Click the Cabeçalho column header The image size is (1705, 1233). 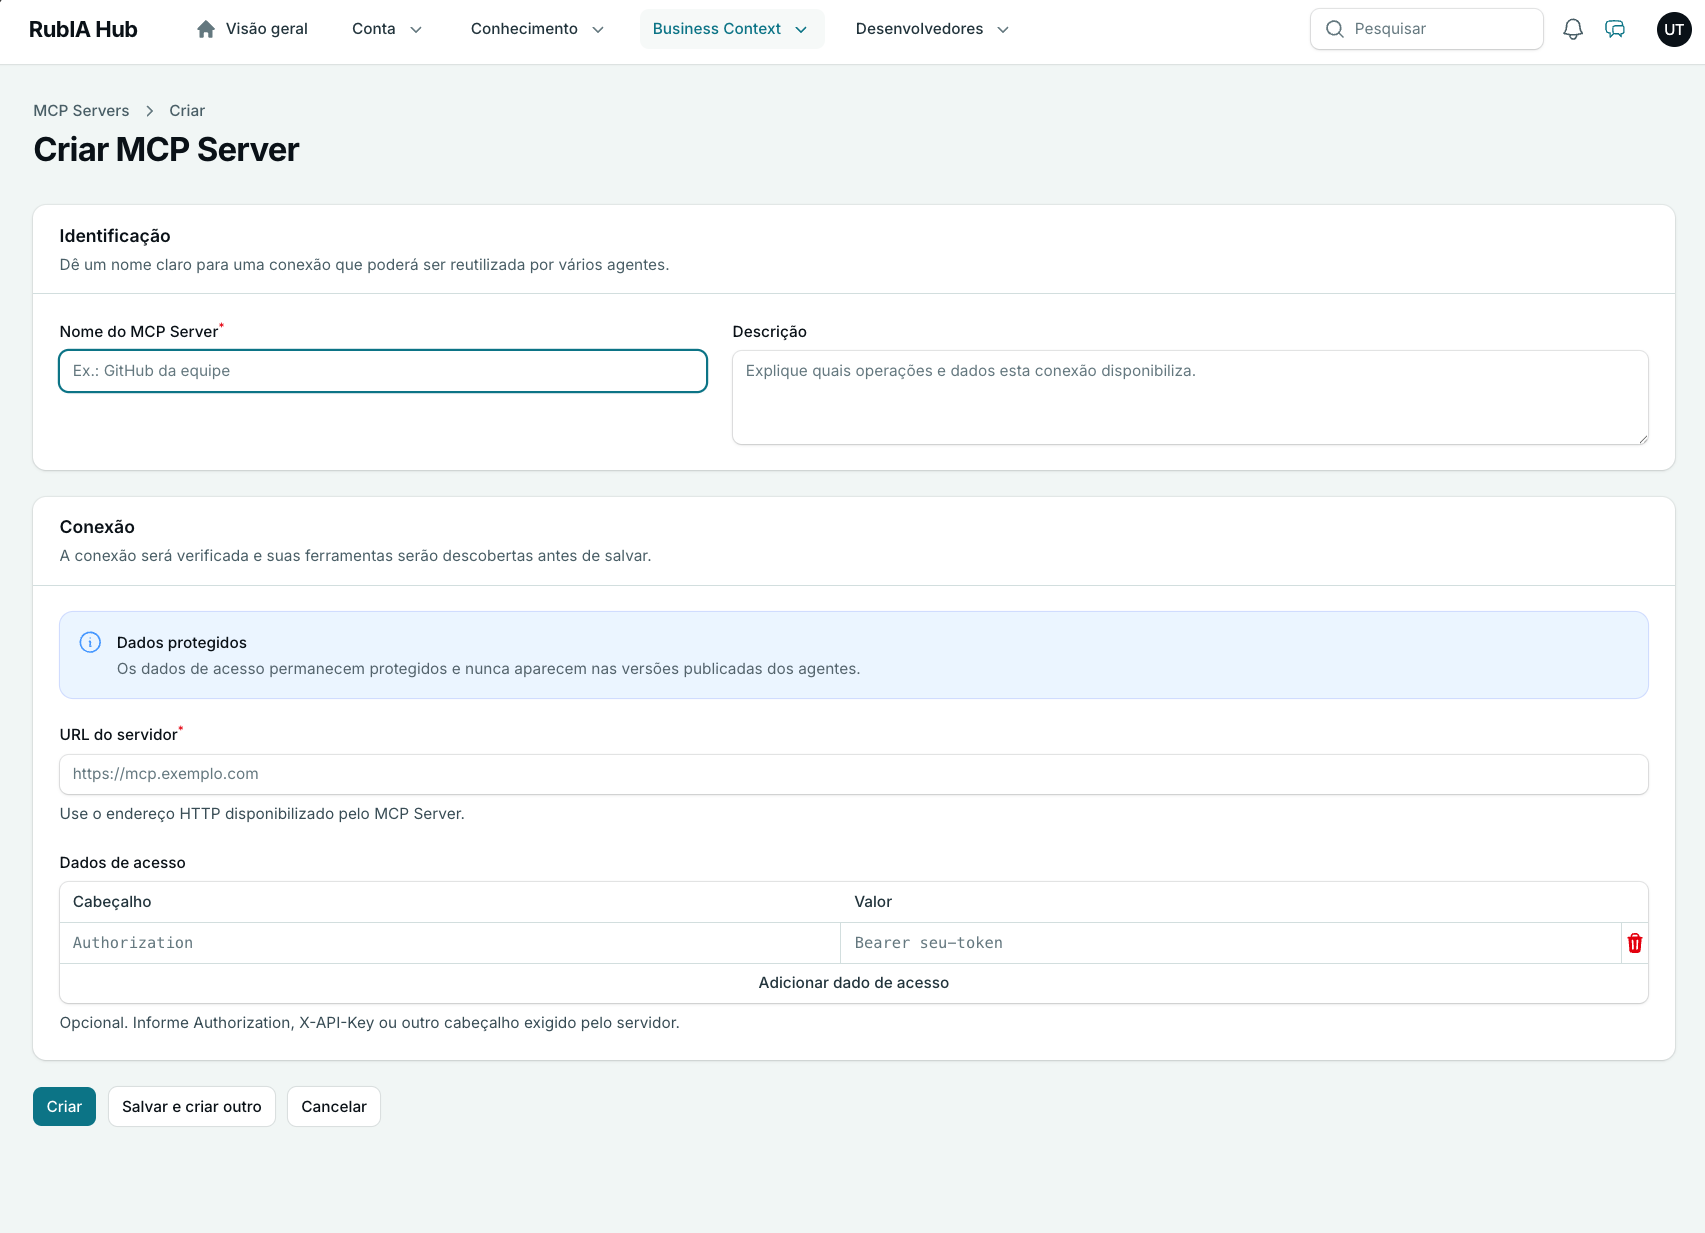tap(112, 901)
